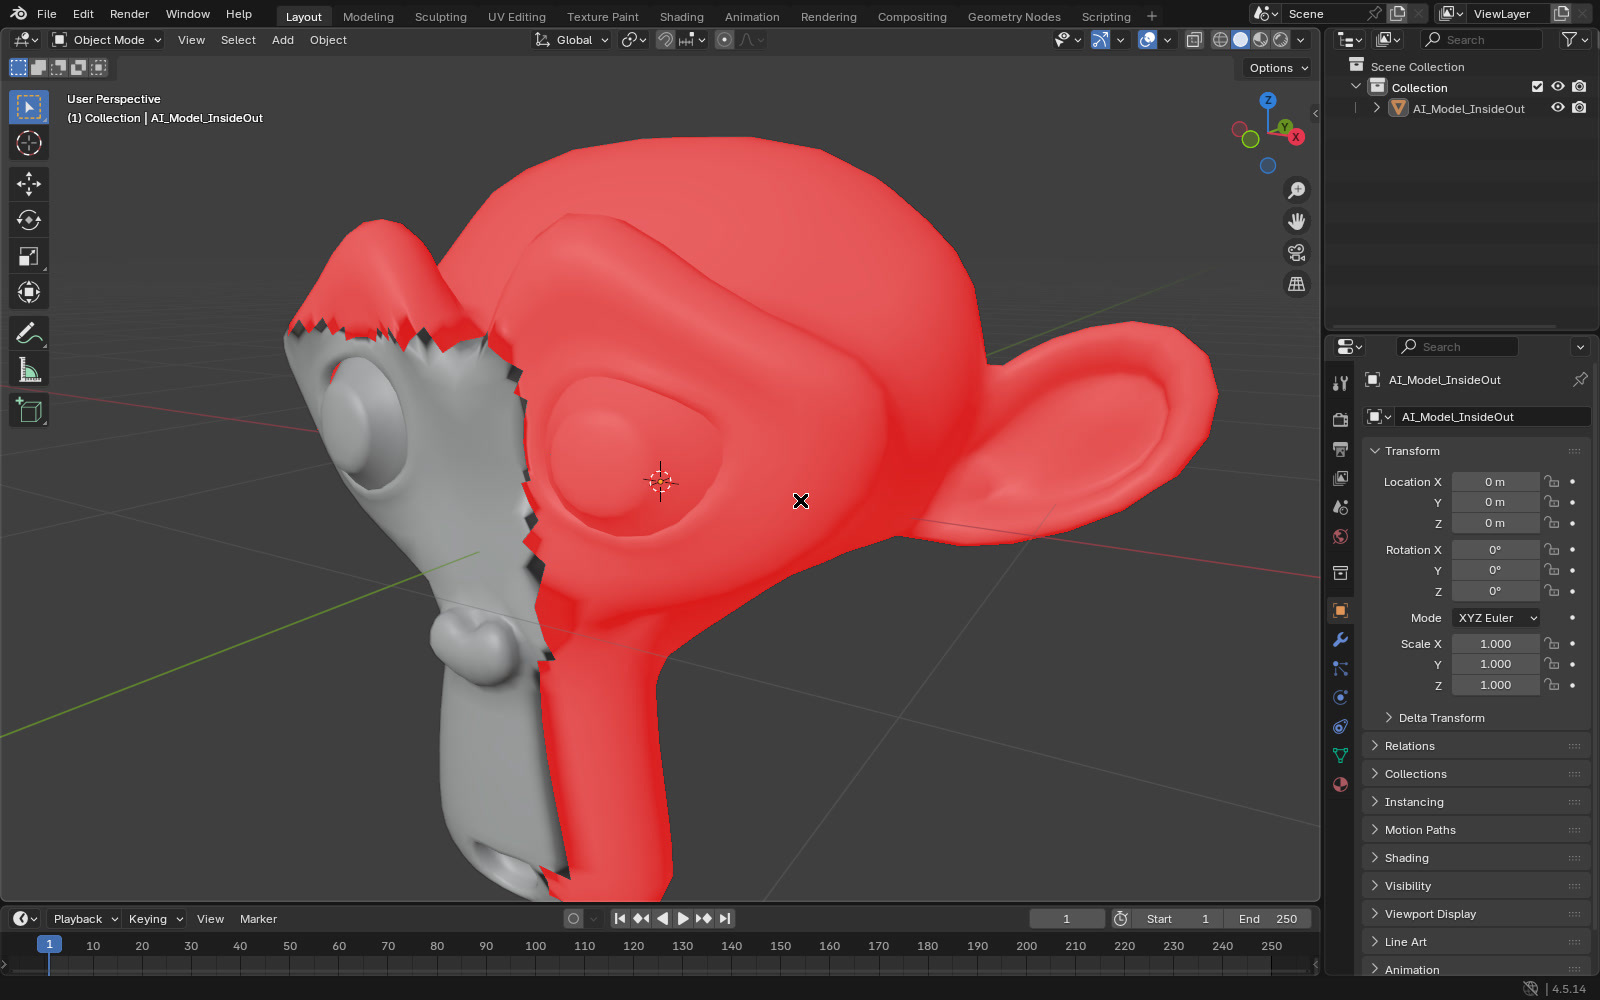Click frame 100 on the timeline ruler
This screenshot has width=1600, height=1000.
click(536, 945)
